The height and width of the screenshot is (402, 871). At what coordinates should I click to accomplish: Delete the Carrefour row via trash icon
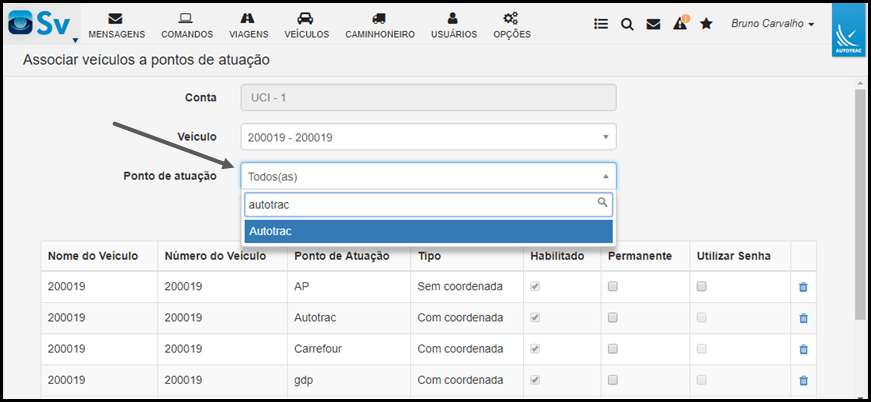point(803,349)
